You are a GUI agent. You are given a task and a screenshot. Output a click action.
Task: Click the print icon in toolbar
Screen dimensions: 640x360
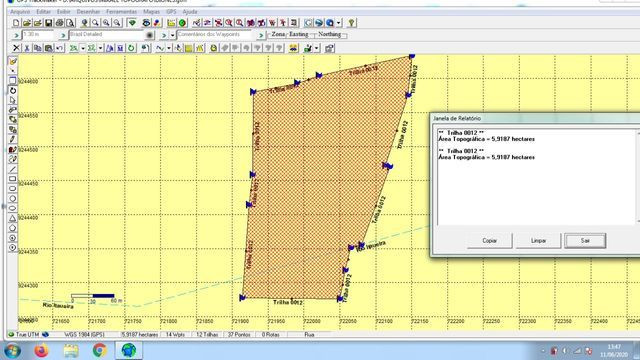pos(60,23)
